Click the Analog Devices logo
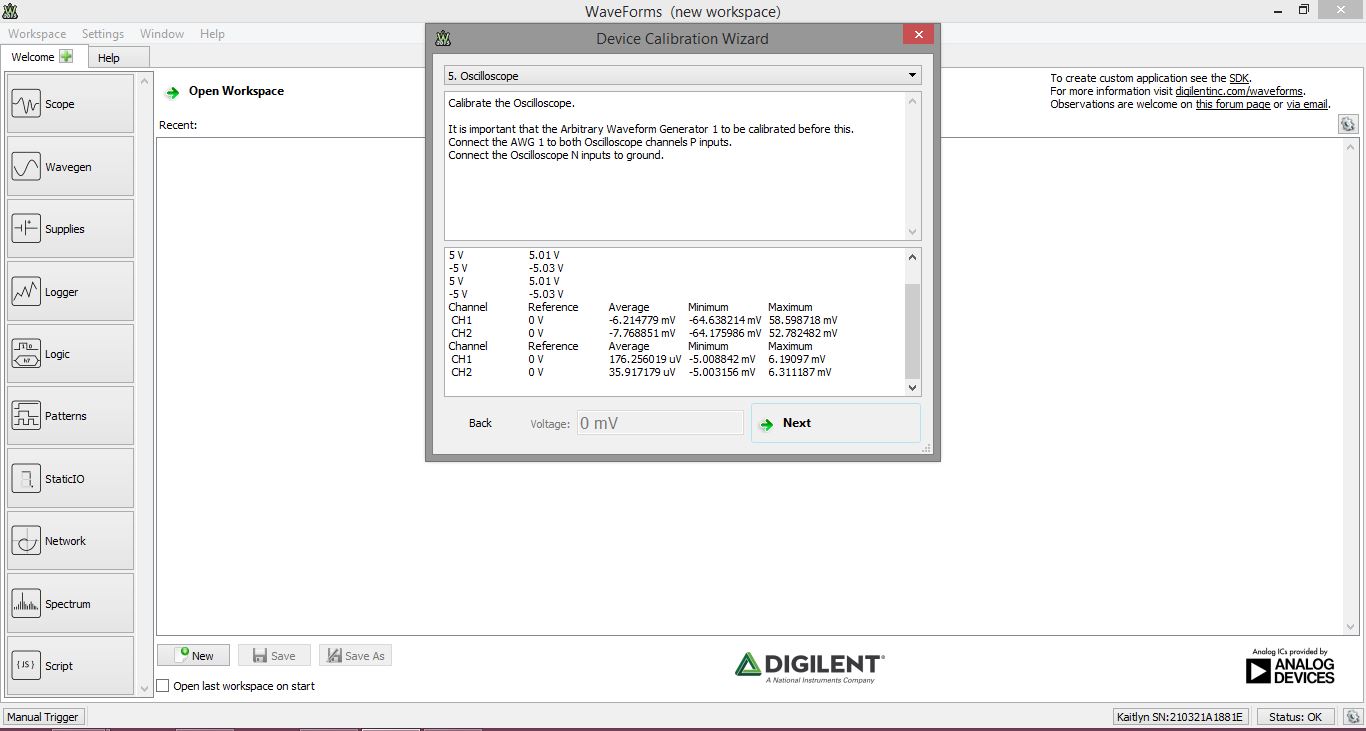1366x731 pixels. tap(1290, 666)
